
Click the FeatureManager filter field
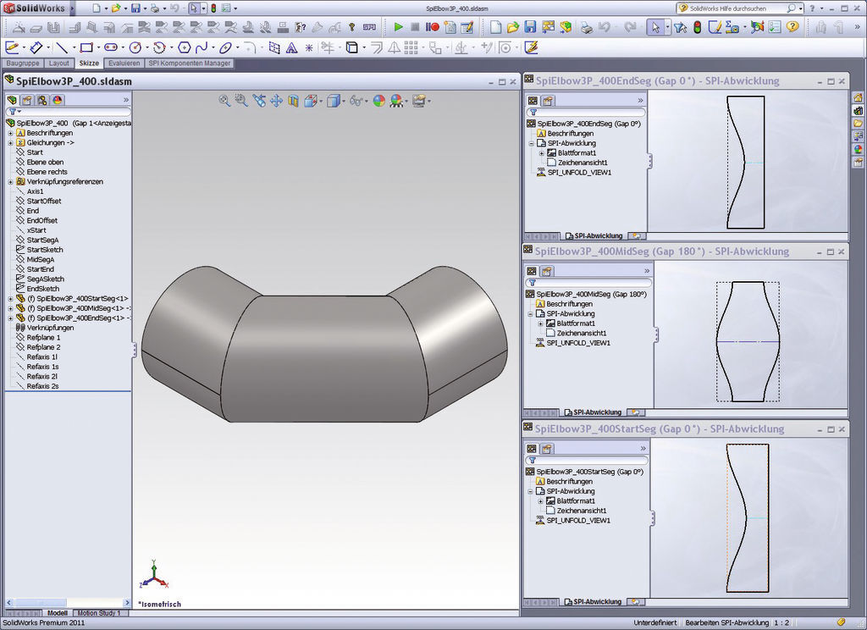[68, 112]
